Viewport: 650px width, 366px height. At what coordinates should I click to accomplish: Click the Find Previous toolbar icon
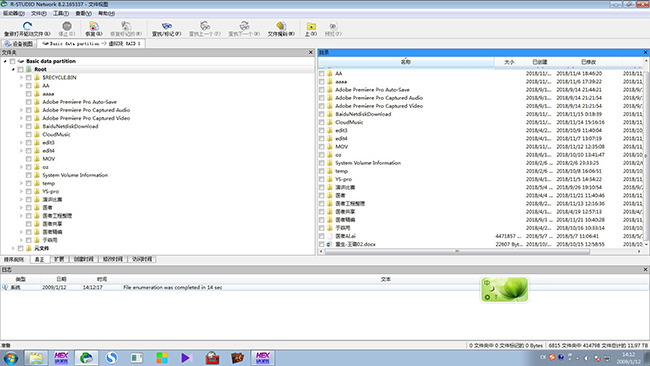coord(205,26)
